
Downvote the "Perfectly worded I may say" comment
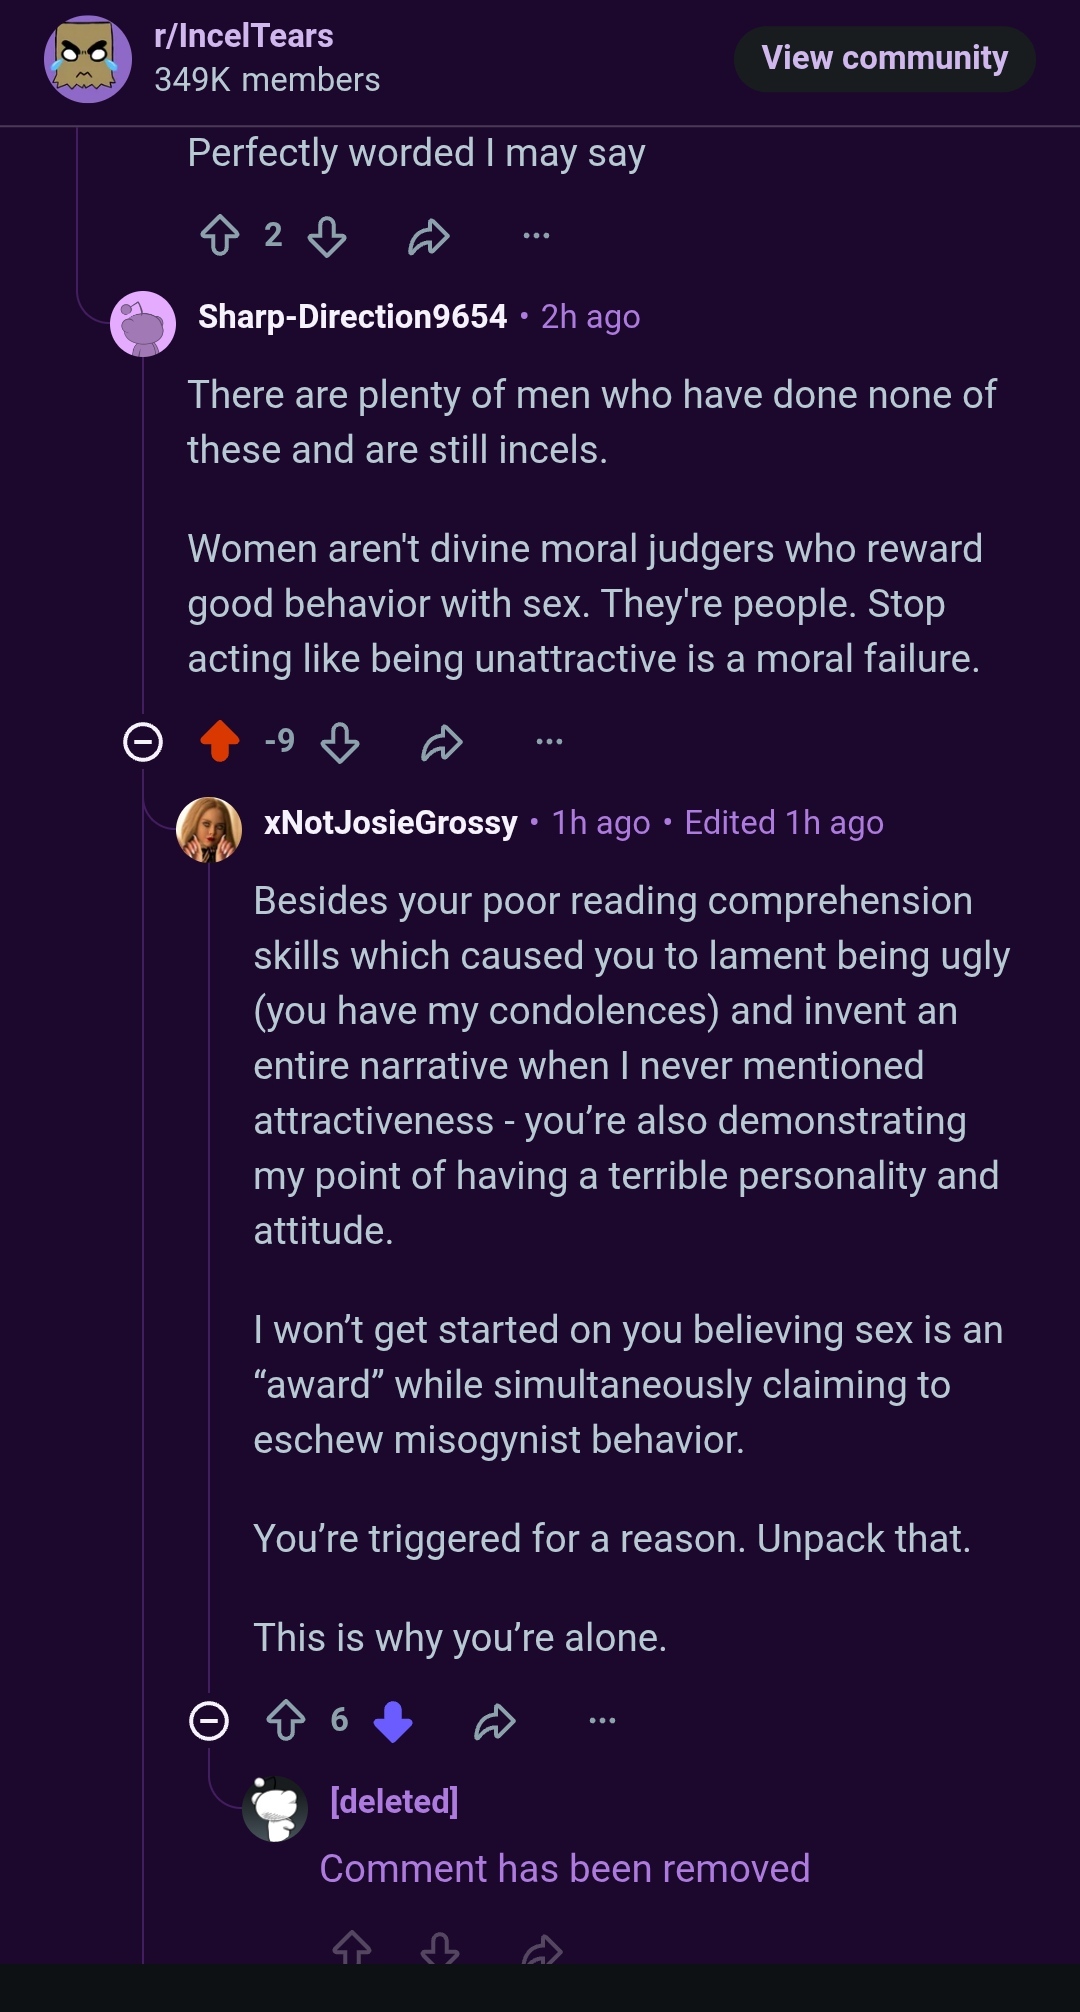click(327, 237)
